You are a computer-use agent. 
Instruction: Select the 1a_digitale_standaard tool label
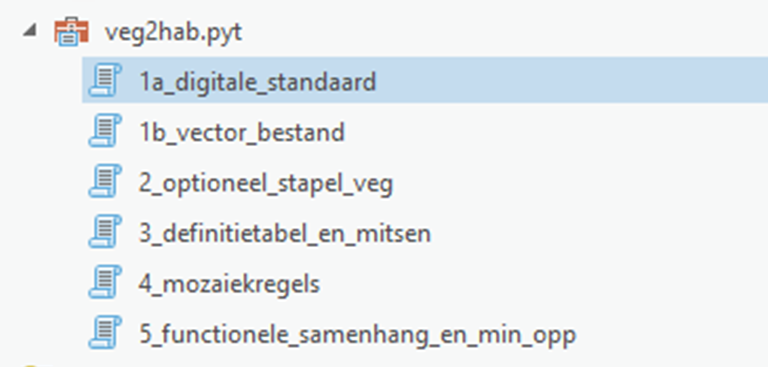[258, 82]
